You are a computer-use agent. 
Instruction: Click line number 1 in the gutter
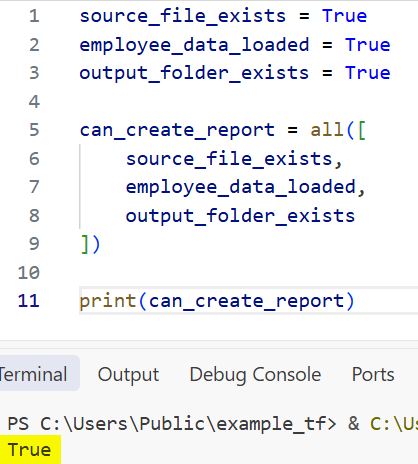click(x=34, y=16)
